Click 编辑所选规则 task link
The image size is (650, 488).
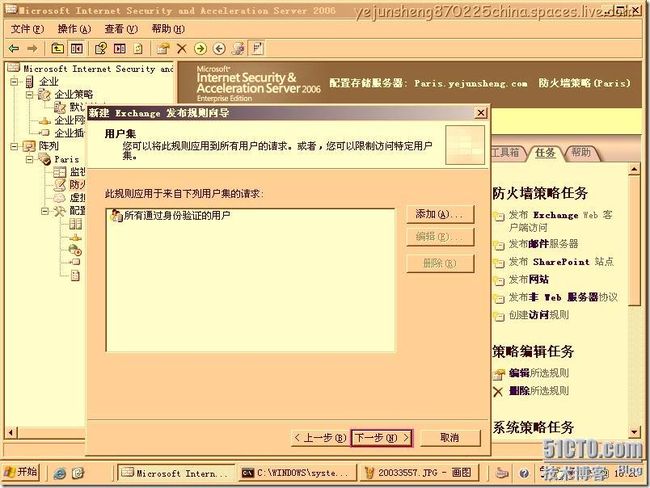click(x=538, y=373)
